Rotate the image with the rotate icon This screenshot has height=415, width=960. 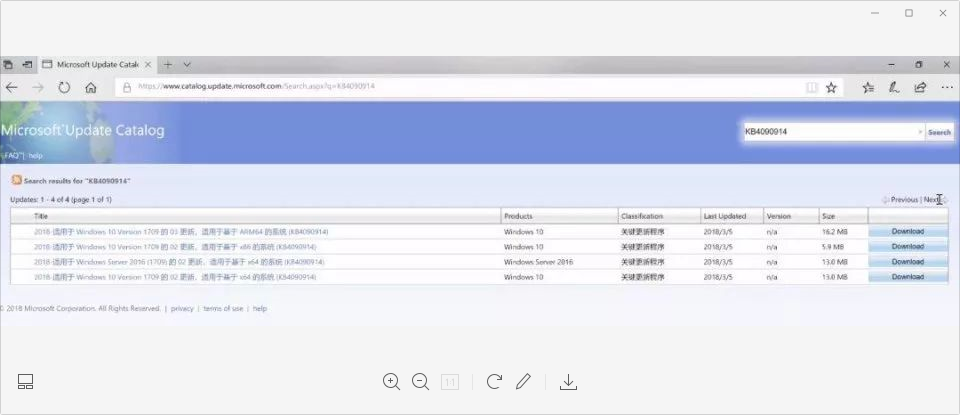click(x=494, y=381)
